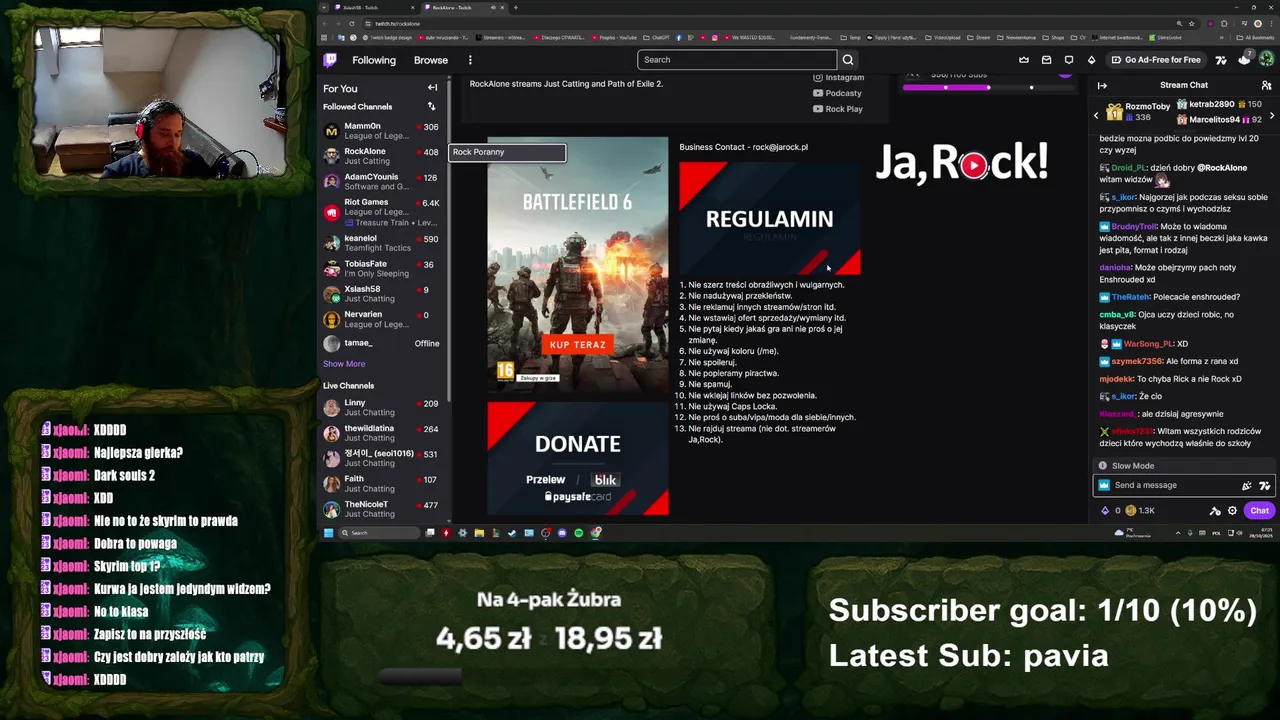This screenshot has width=1280, height=720.
Task: Click the Twitch search magnifier button
Action: 848,59
